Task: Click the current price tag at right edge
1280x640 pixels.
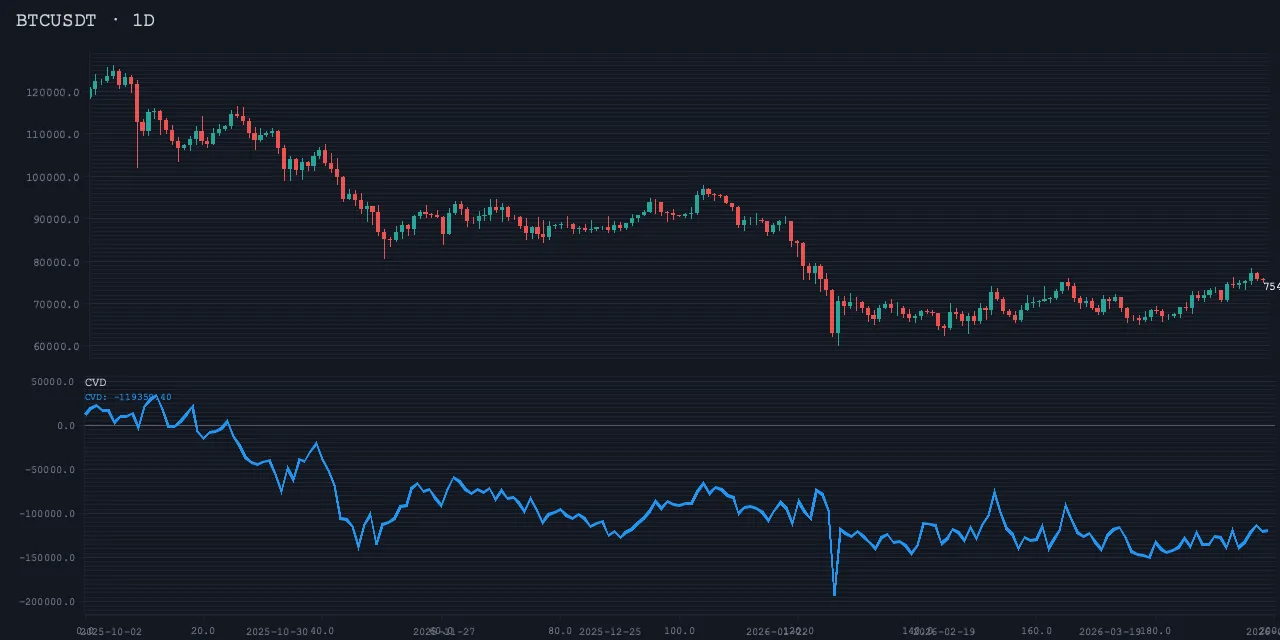Action: tap(1270, 287)
